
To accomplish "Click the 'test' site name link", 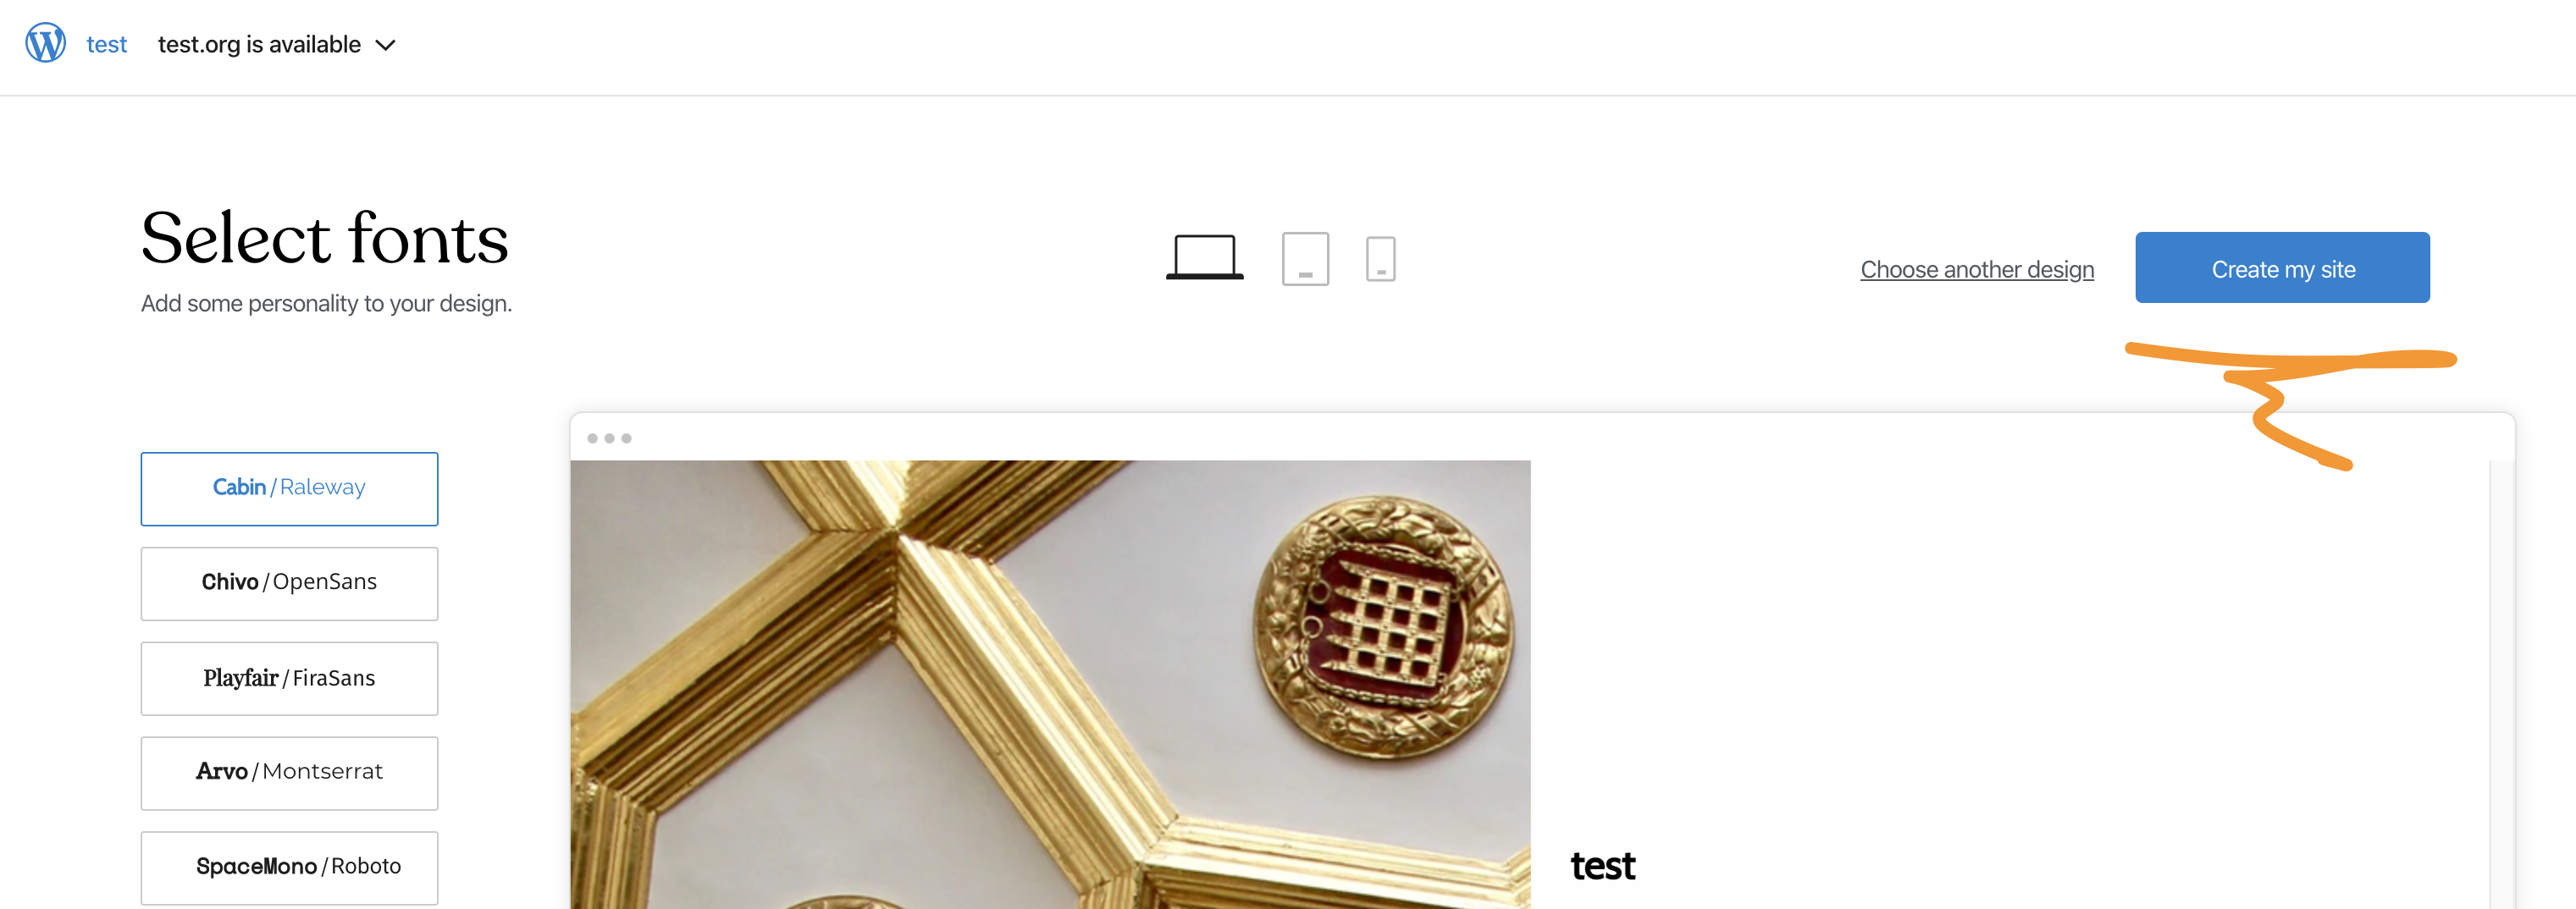I will (x=106, y=45).
